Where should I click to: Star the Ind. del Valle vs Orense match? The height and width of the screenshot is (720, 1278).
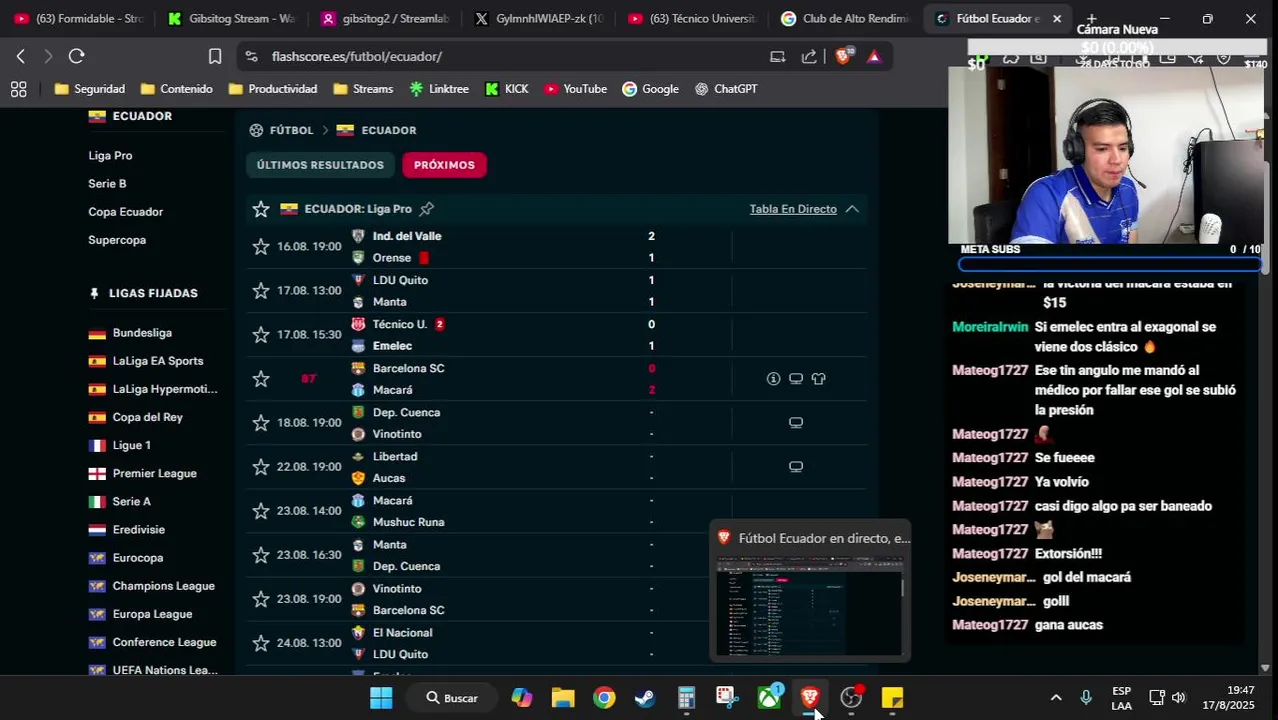tap(261, 247)
